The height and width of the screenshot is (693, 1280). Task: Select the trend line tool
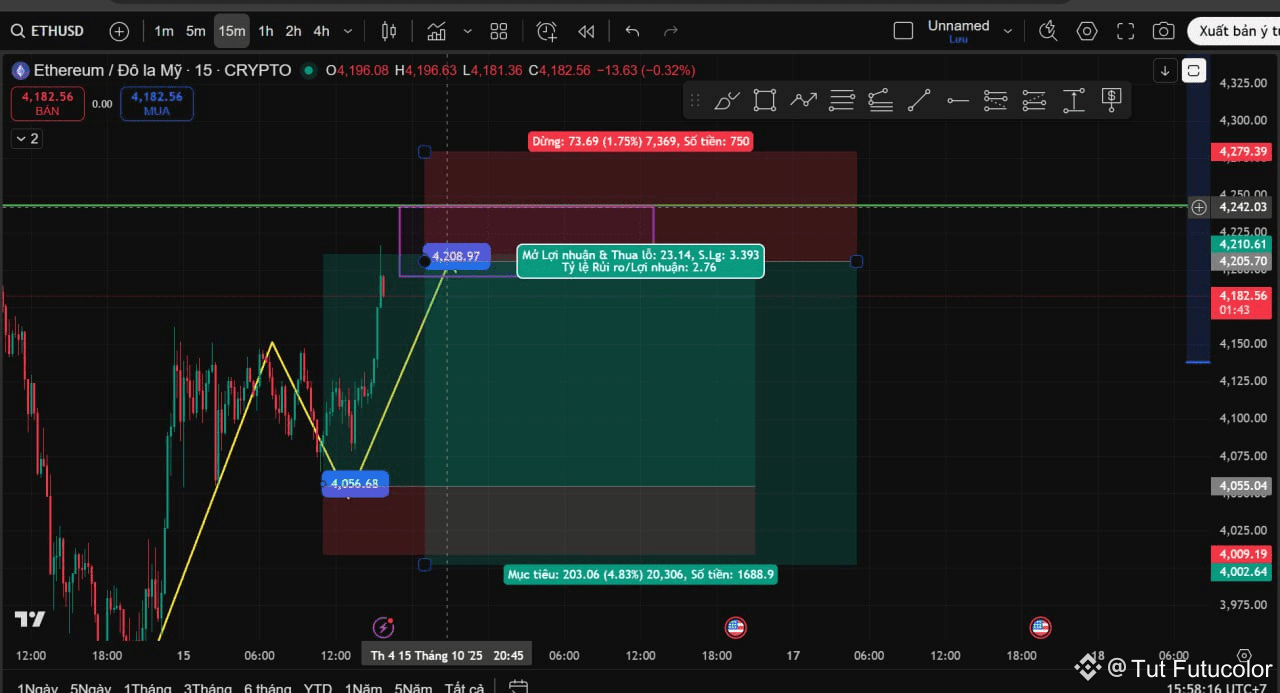pos(919,100)
